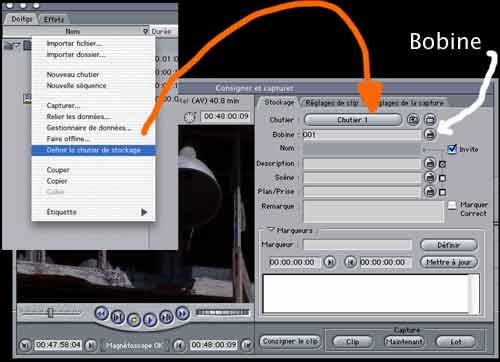Click the rewind transport button

coord(102,313)
